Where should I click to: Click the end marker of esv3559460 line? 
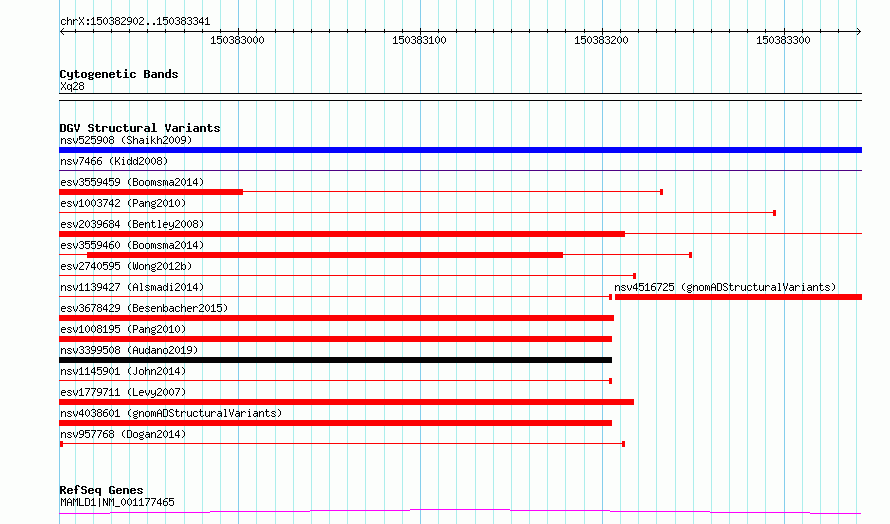click(691, 255)
